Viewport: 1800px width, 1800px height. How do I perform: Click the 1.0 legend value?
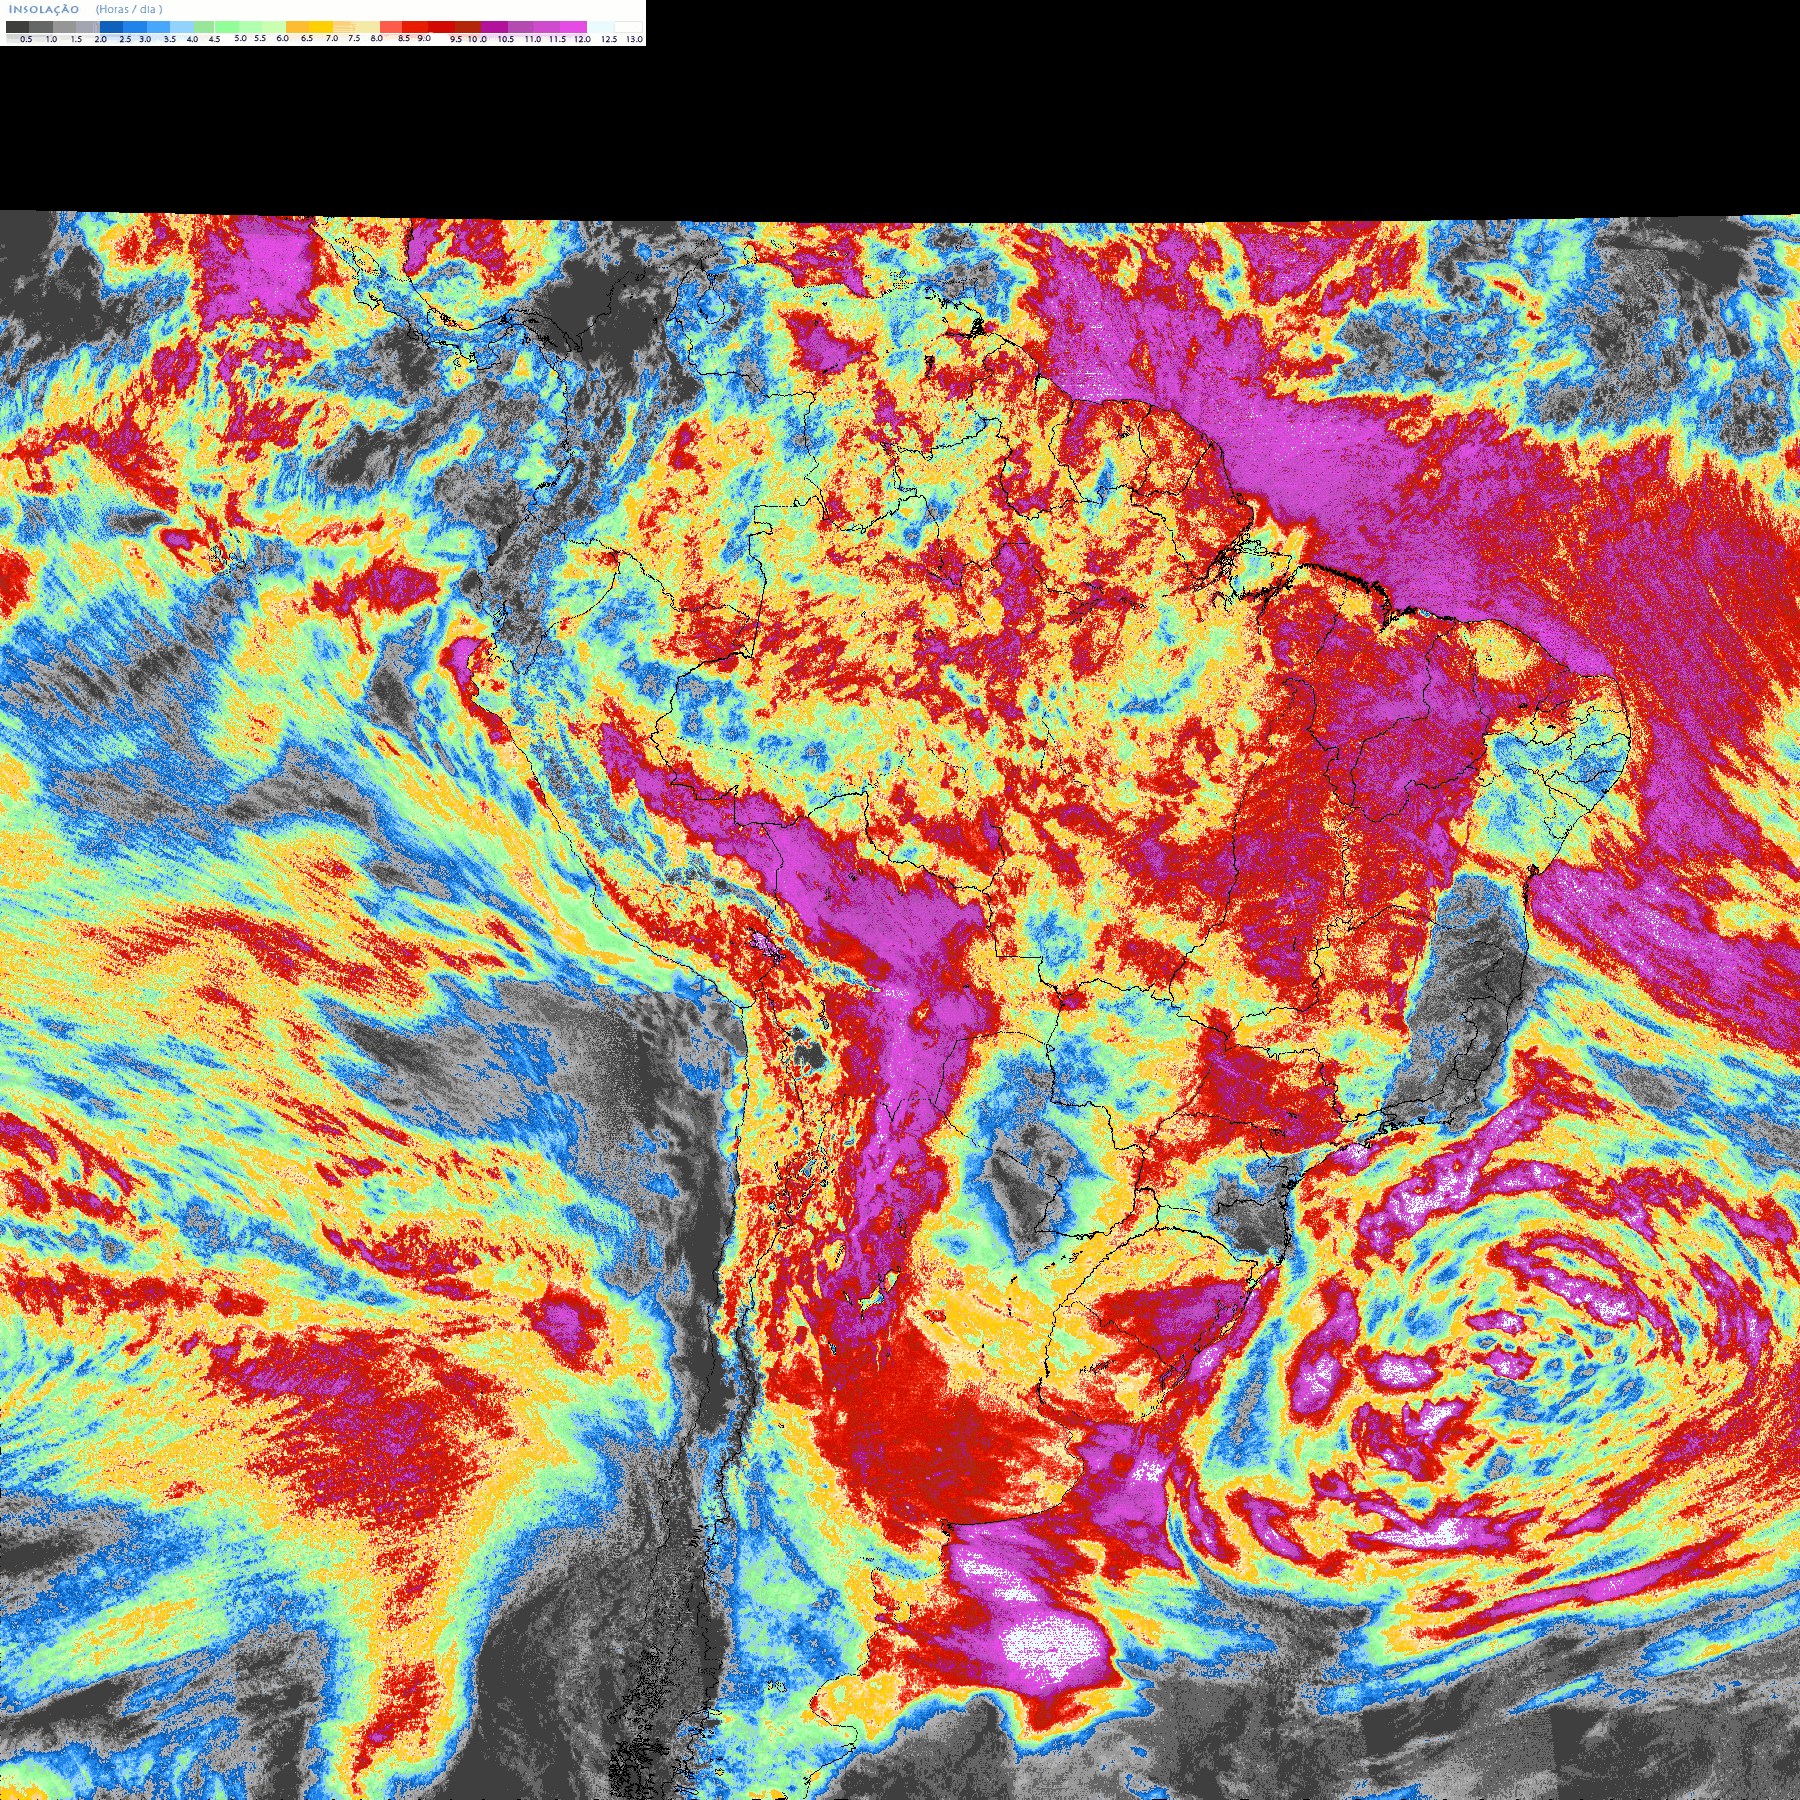(51, 39)
